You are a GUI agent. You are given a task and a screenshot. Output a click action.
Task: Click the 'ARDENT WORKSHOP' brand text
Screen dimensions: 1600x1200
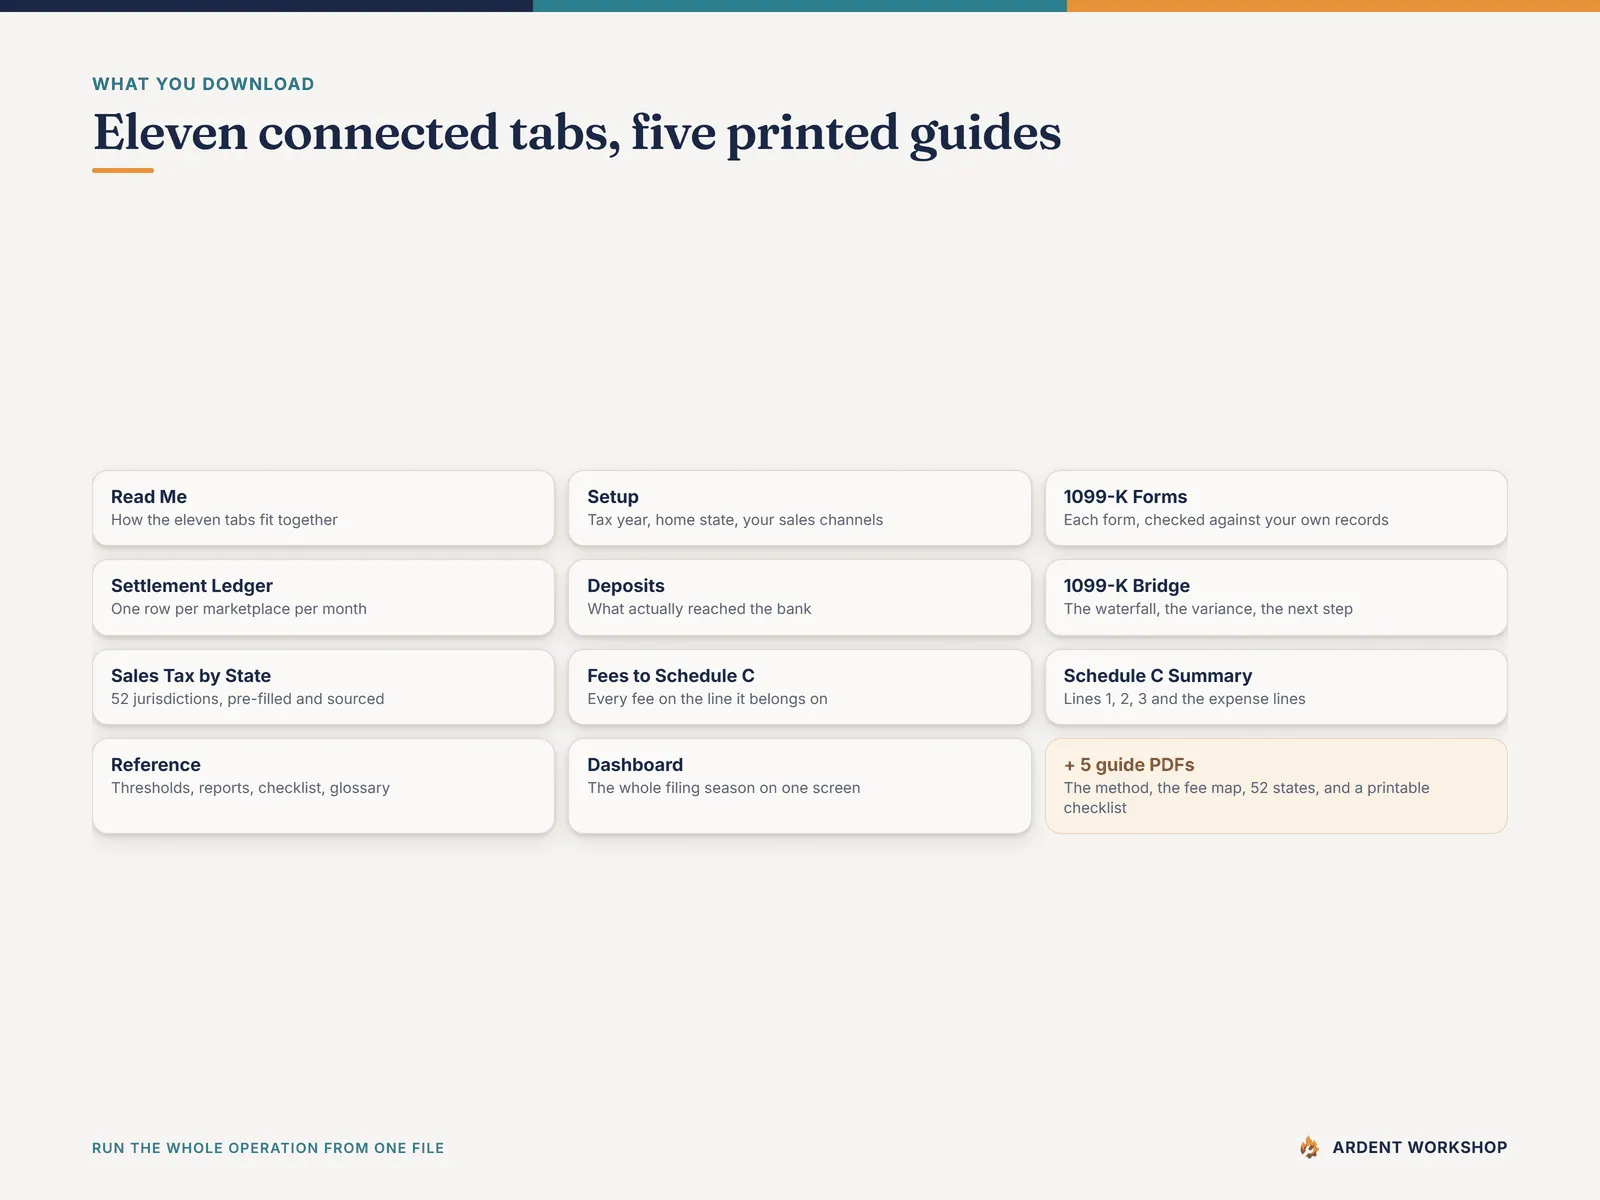[1419, 1147]
